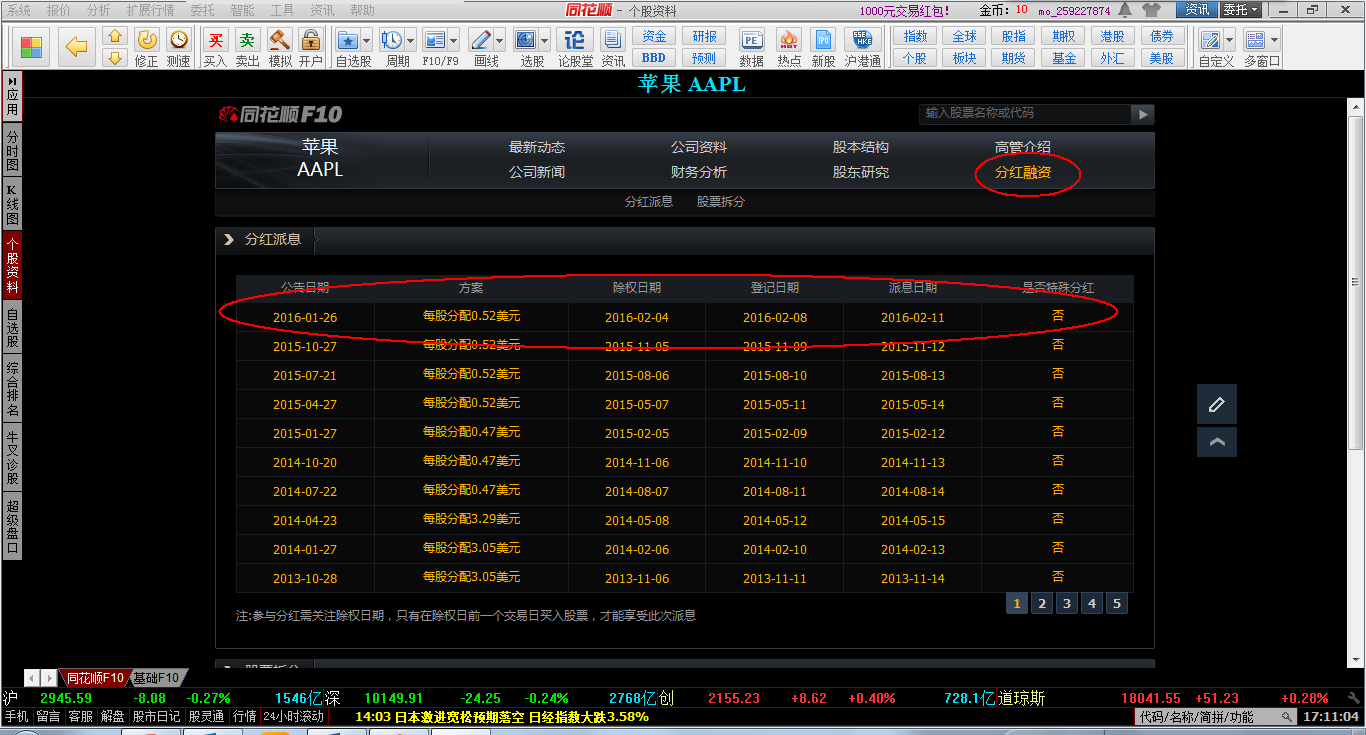Open the 工具 menu
This screenshot has width=1366, height=735.
pyautogui.click(x=283, y=10)
